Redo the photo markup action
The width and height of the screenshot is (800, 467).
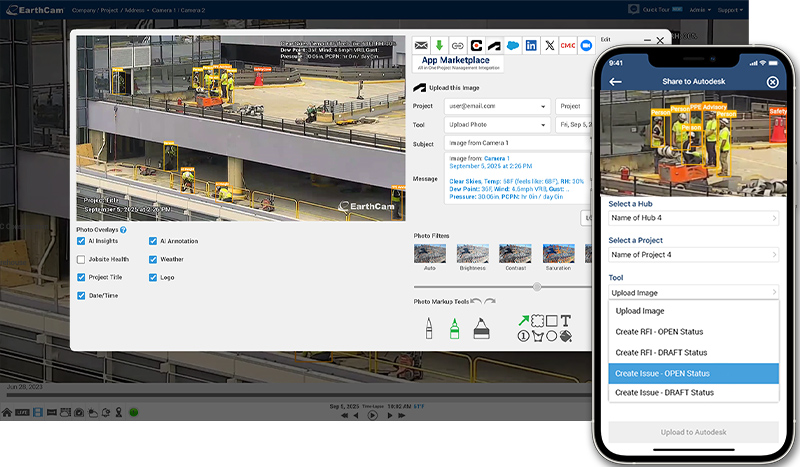[490, 301]
